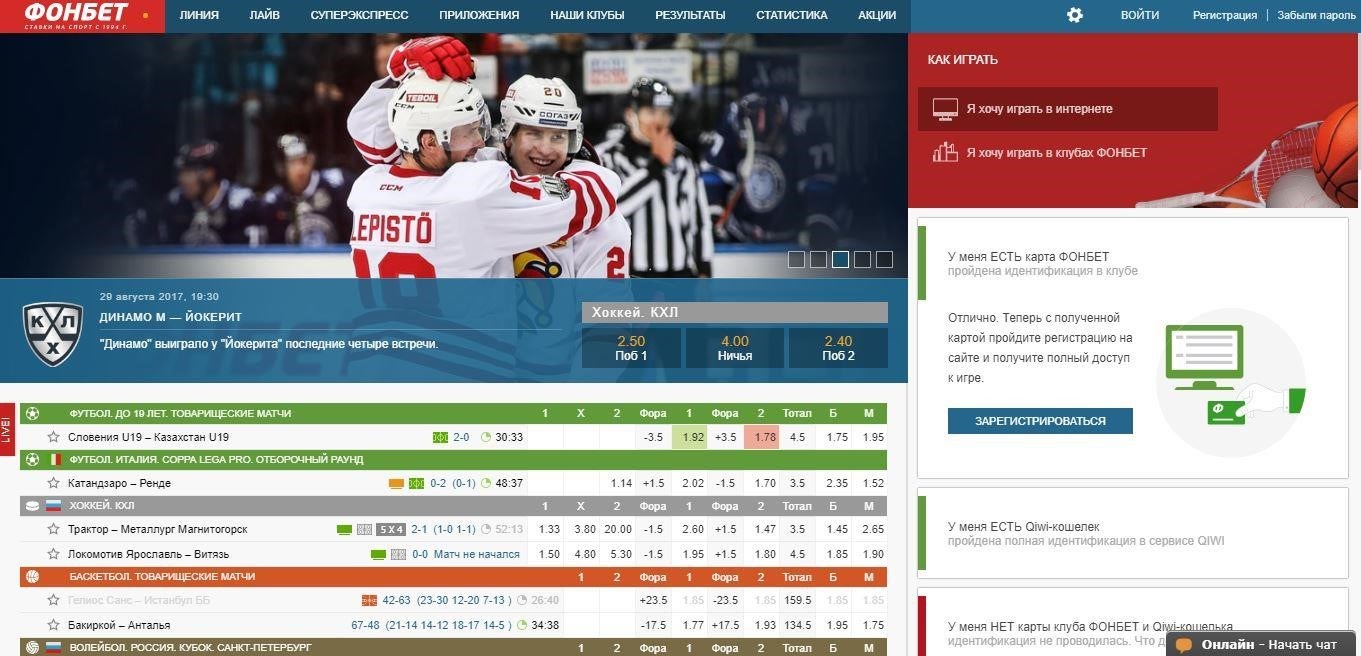
Task: Open green video icon for Локомотив Ярославль match
Action: pos(378,554)
